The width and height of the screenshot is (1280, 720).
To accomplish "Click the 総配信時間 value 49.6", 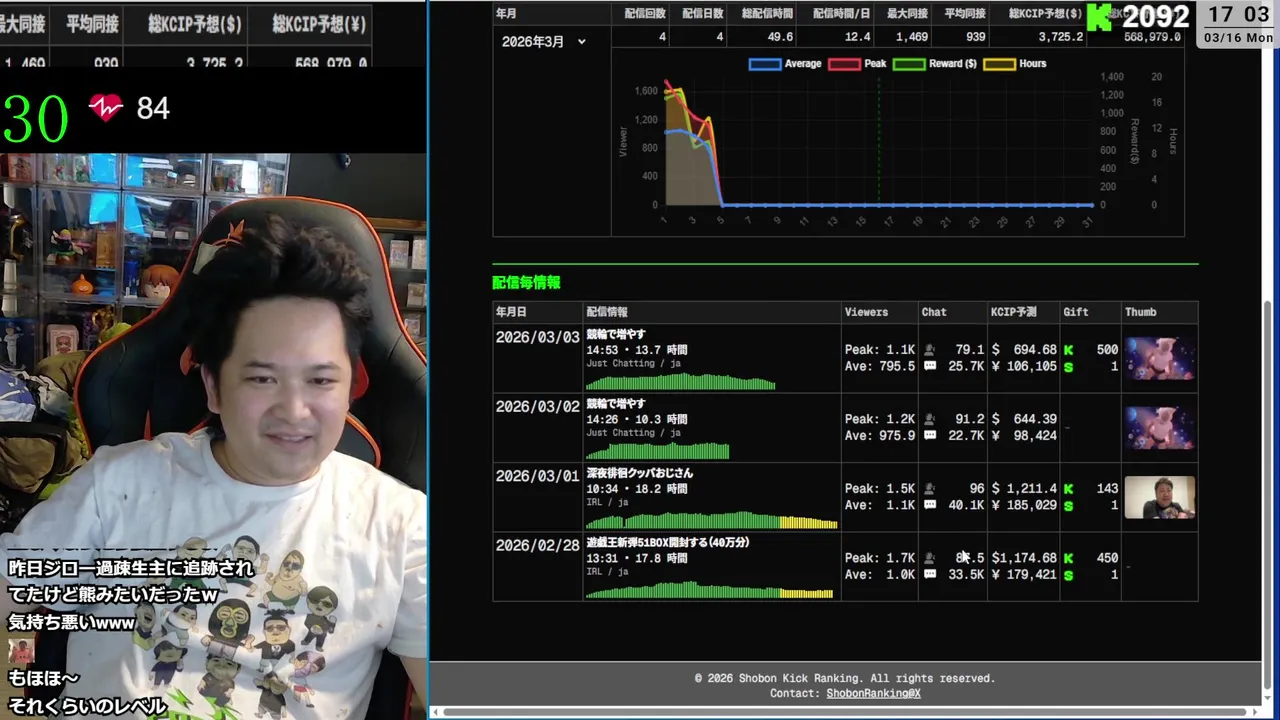I will pos(780,37).
